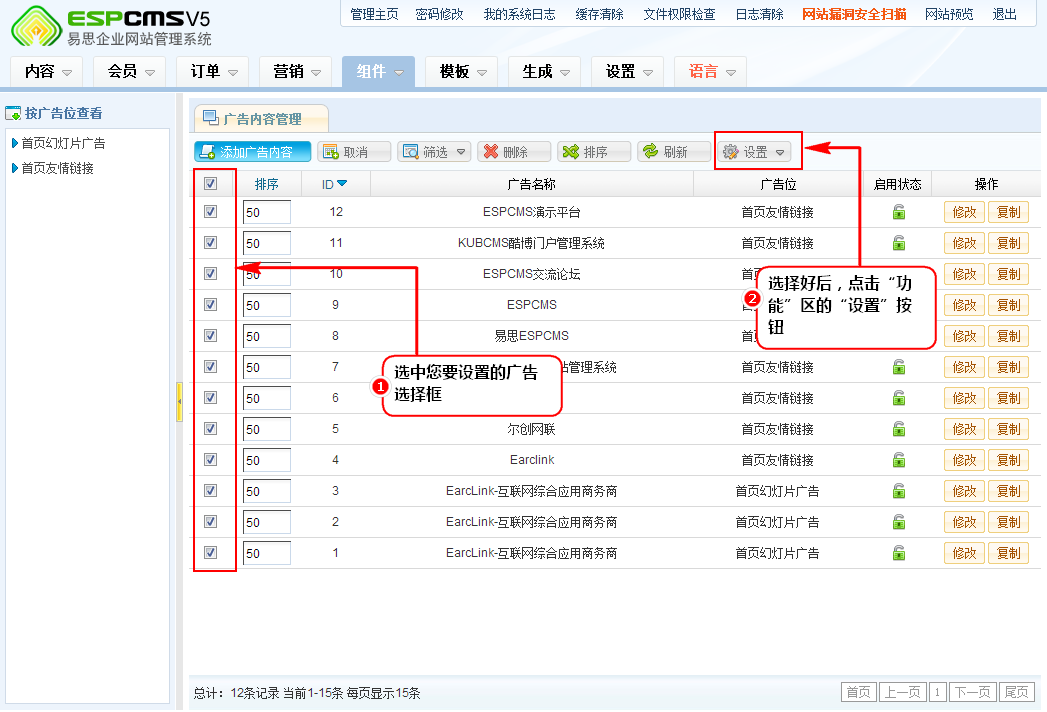
Task: Click 退出 to log out
Action: click(x=1004, y=14)
